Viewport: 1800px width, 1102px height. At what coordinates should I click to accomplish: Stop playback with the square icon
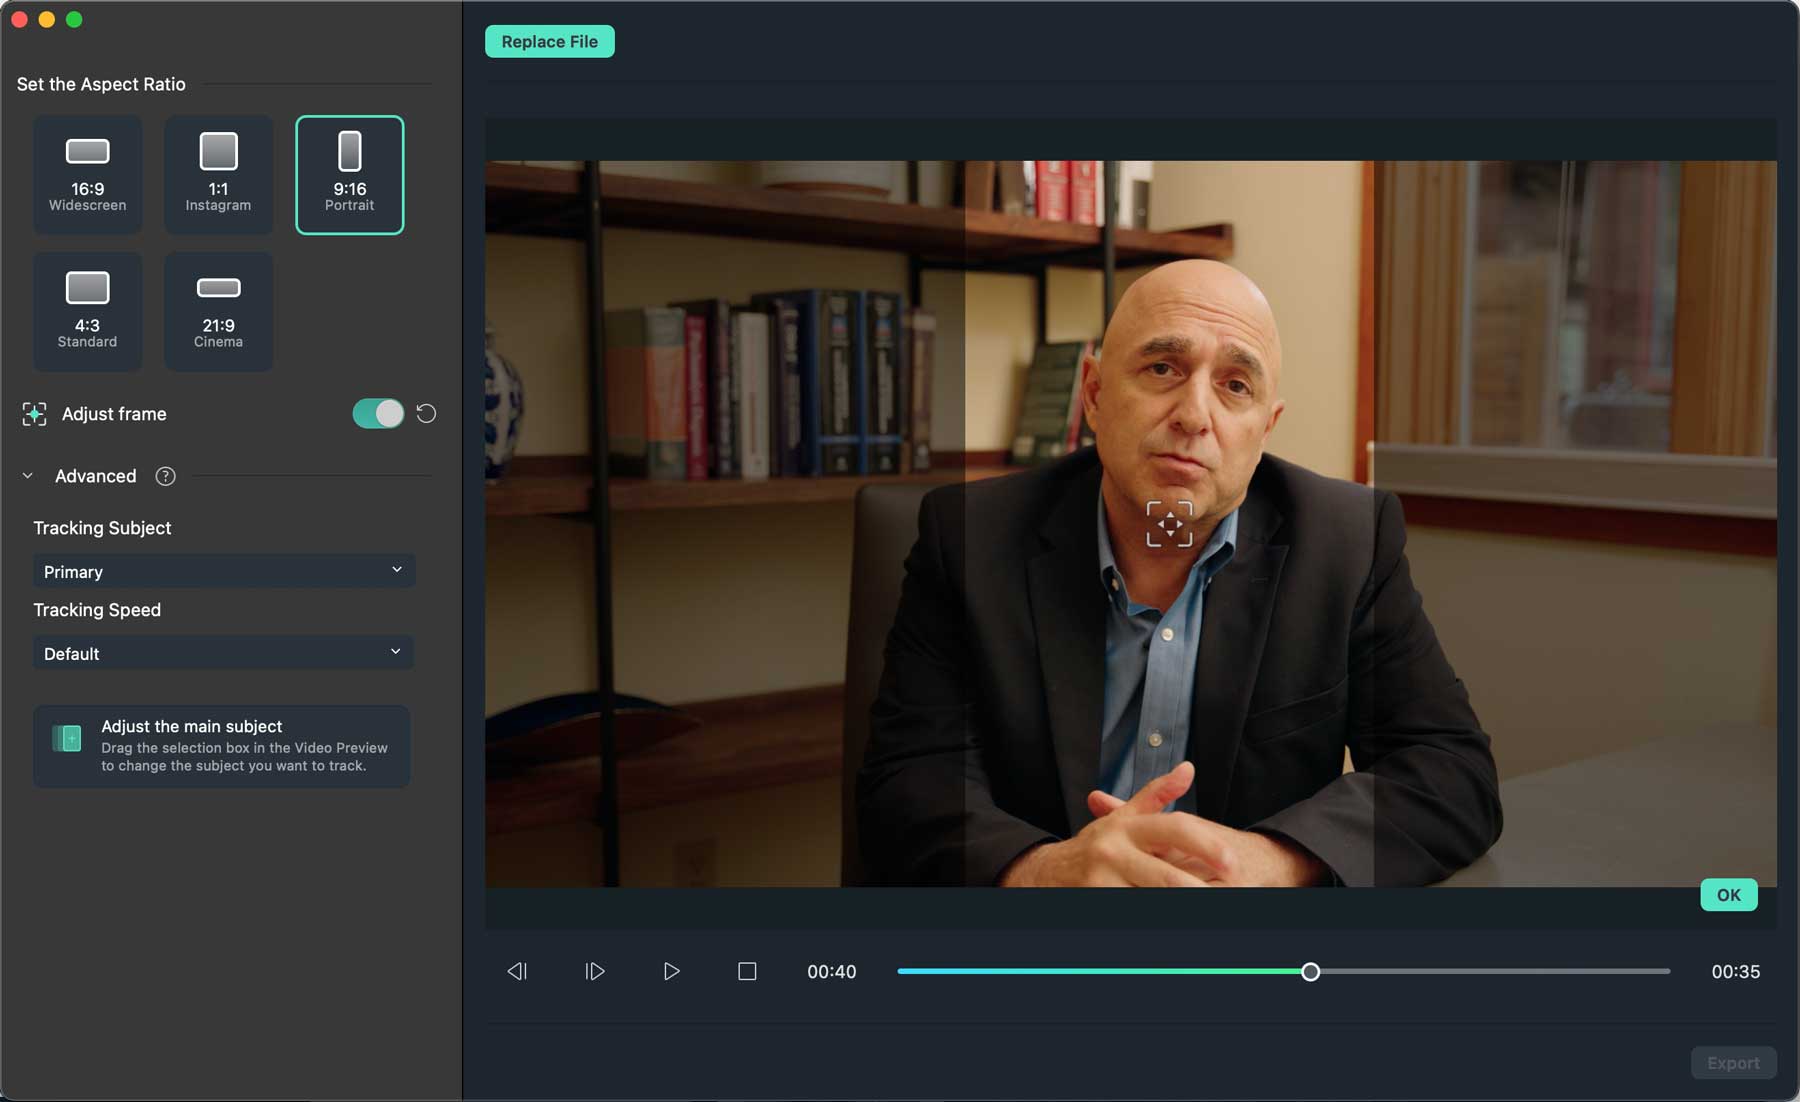(747, 971)
